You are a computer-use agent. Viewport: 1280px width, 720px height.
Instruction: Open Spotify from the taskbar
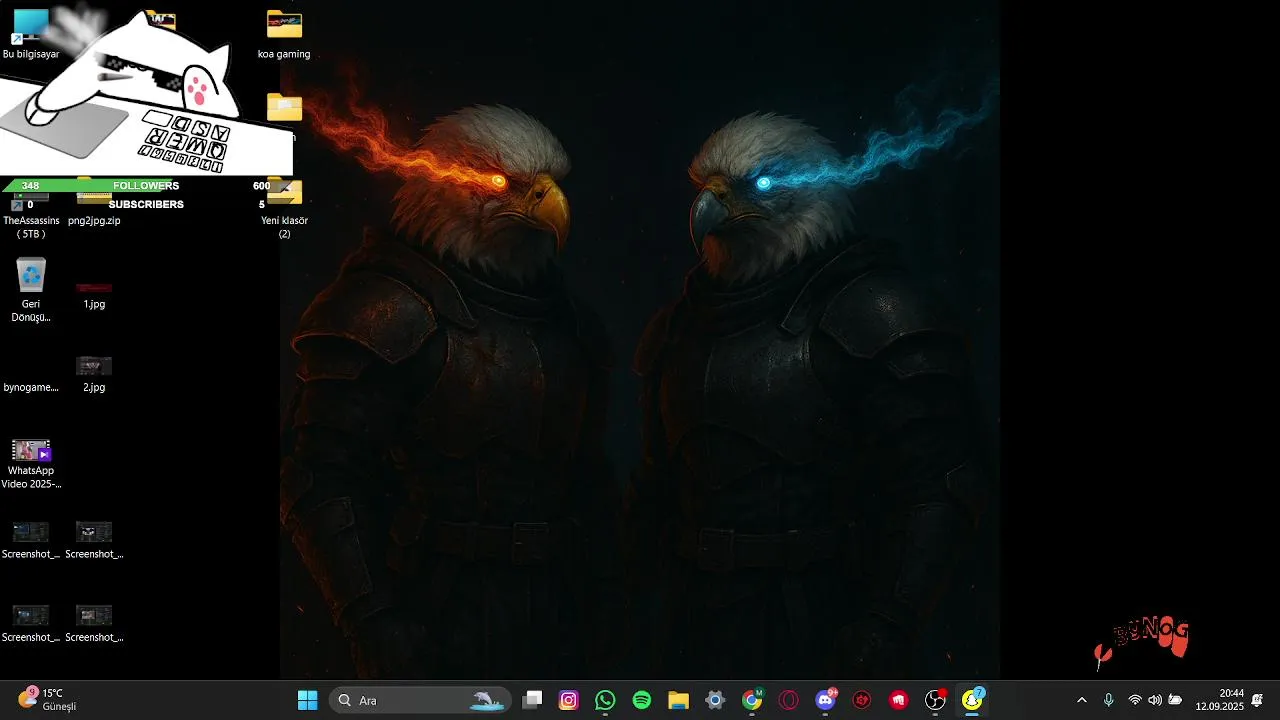[642, 700]
